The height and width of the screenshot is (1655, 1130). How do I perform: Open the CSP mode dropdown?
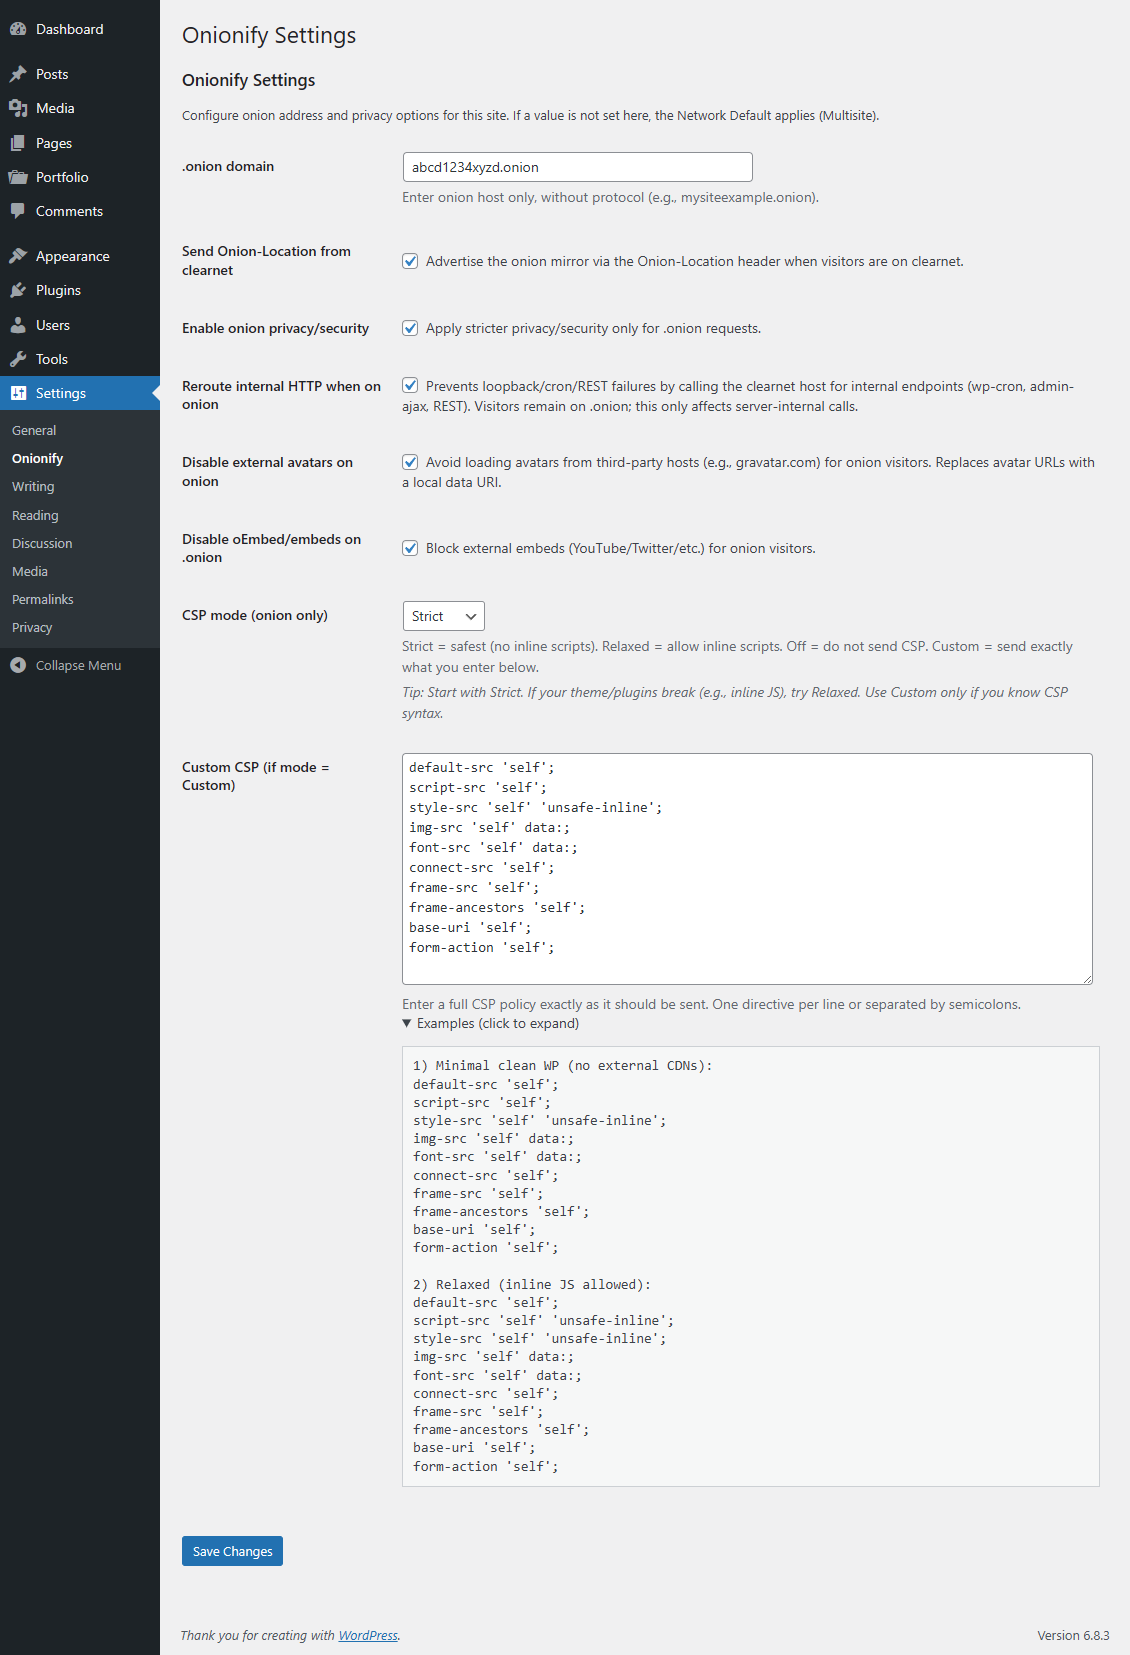[443, 616]
